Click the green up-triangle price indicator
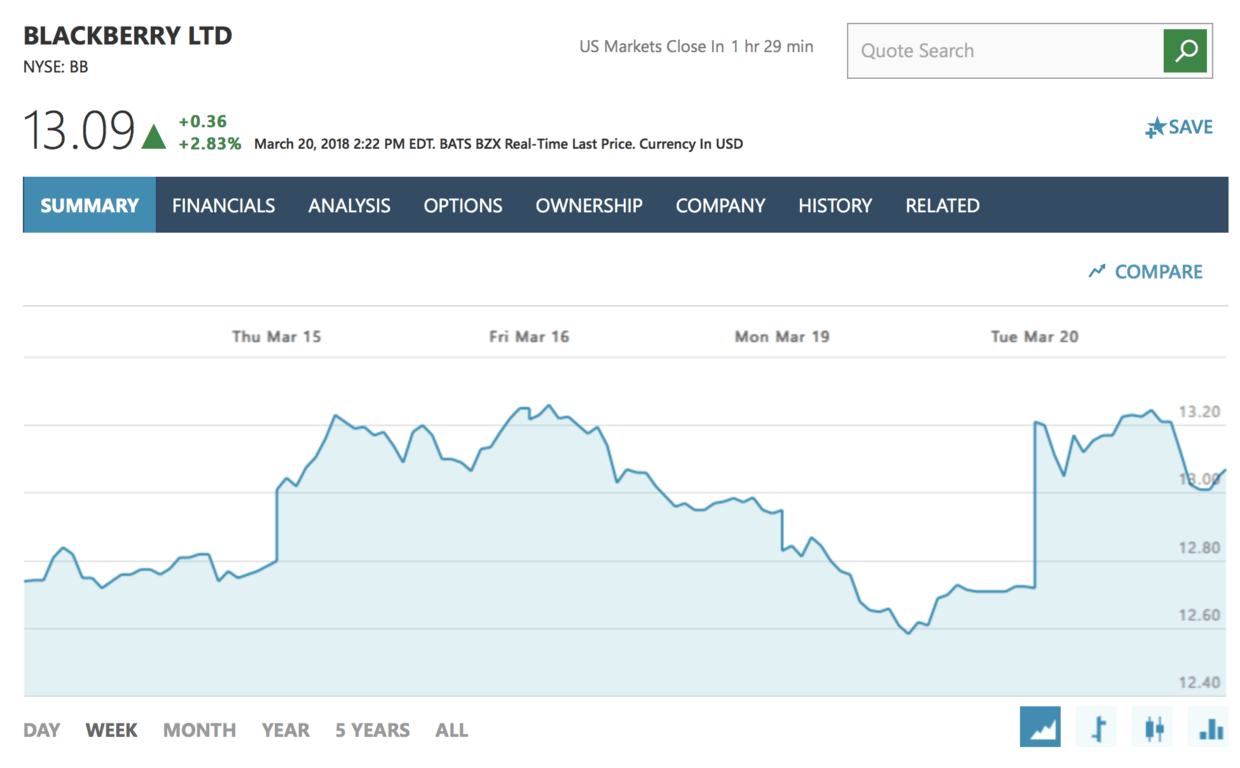 coord(153,135)
